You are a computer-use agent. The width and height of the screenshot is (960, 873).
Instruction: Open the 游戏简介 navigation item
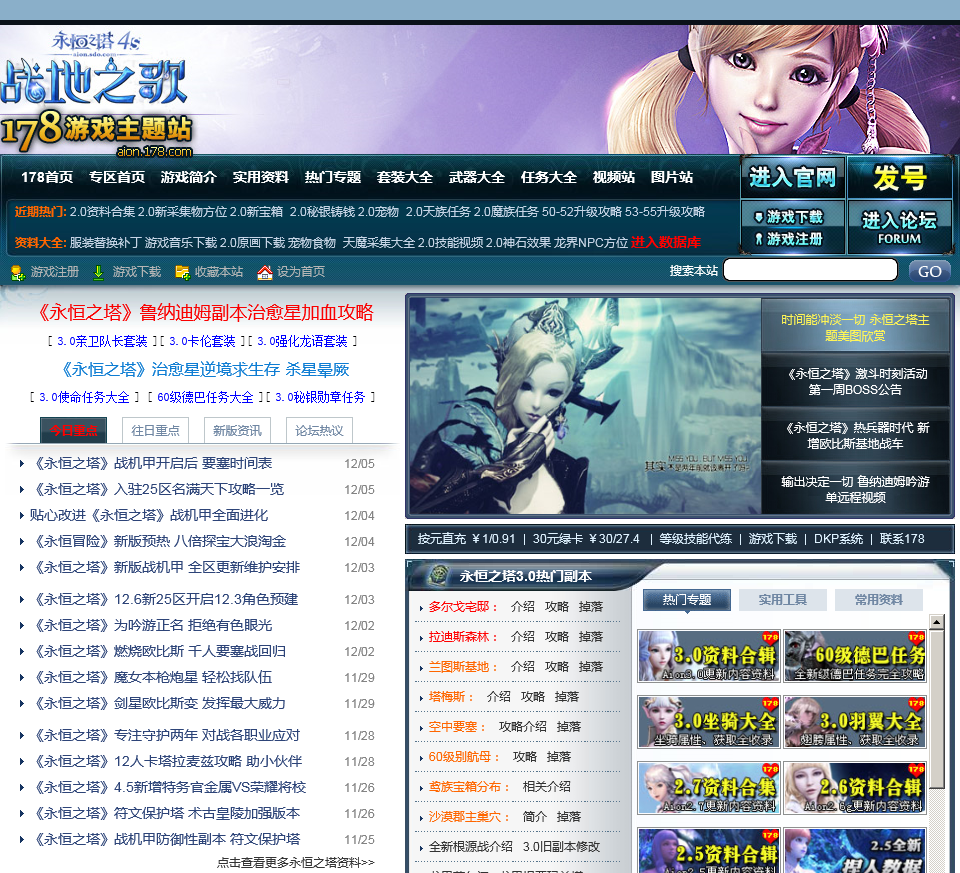tap(189, 178)
